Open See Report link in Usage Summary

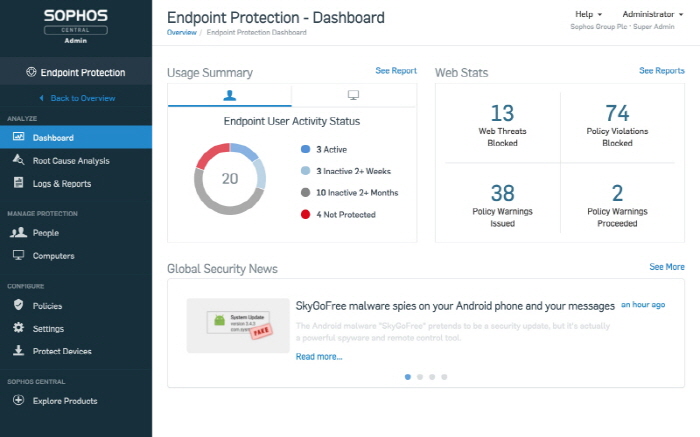[x=396, y=71]
